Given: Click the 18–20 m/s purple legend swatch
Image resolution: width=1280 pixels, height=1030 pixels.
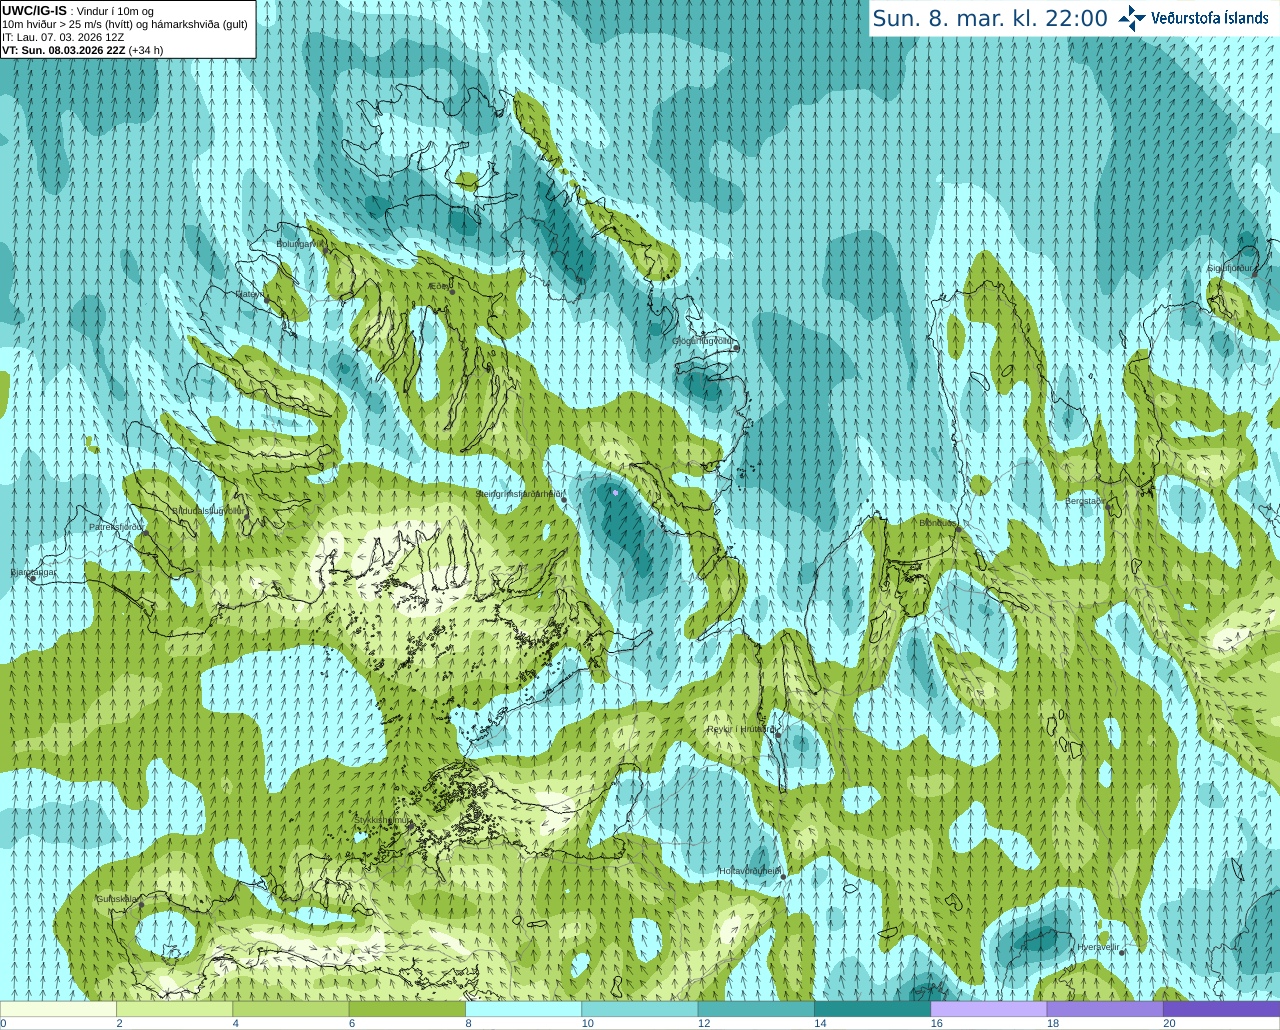Looking at the screenshot, I should tap(1105, 1009).
